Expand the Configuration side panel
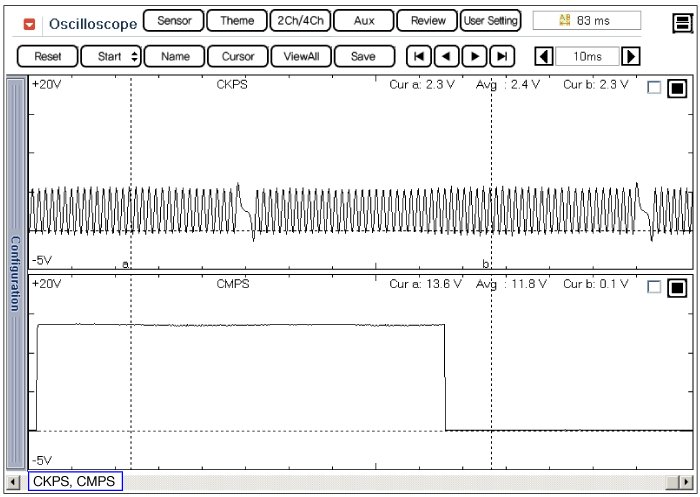The image size is (700, 497). point(15,272)
